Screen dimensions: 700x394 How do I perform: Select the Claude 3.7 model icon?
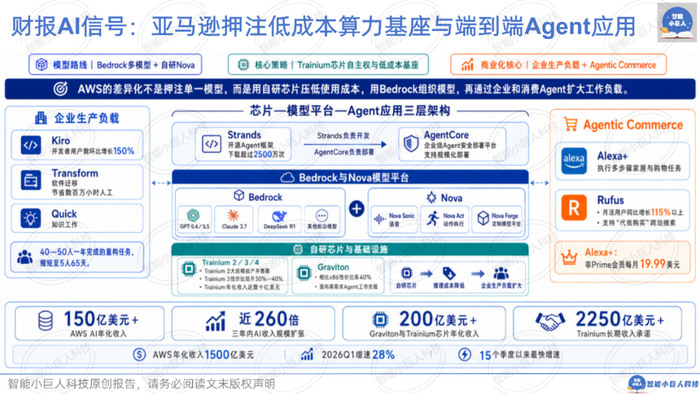[x=233, y=216]
